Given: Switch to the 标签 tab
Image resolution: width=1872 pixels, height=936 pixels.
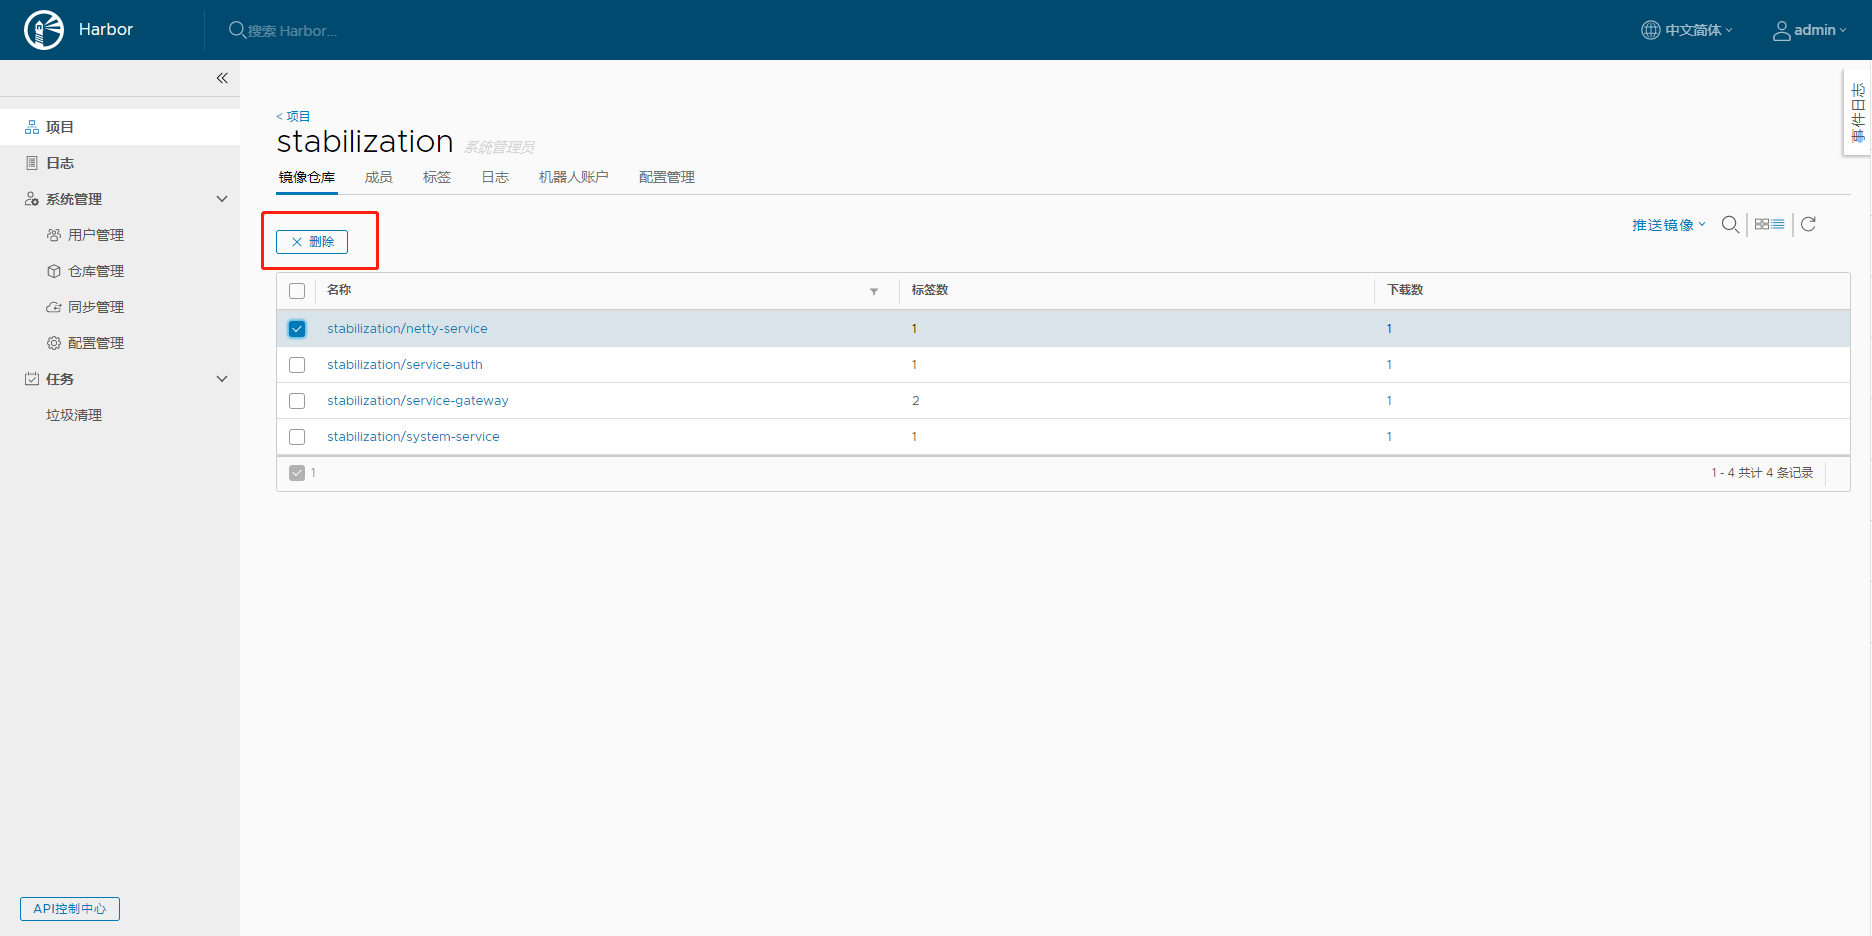Looking at the screenshot, I should pos(437,177).
